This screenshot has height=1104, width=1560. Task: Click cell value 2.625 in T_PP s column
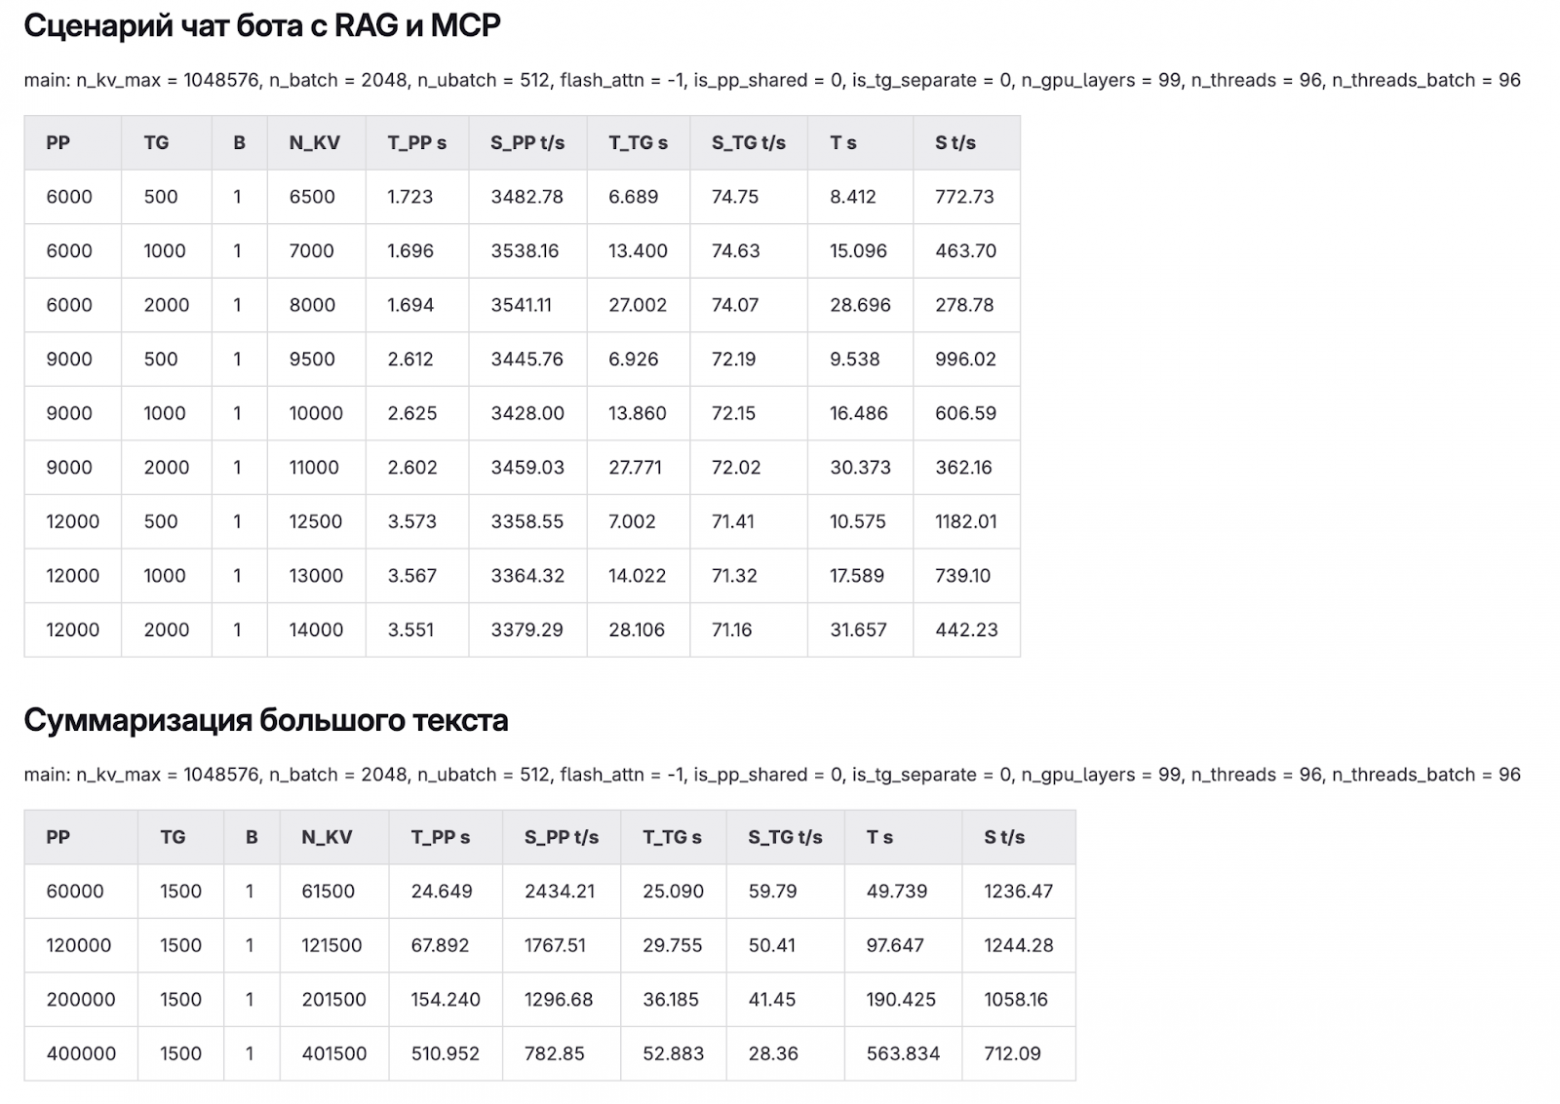(x=412, y=413)
